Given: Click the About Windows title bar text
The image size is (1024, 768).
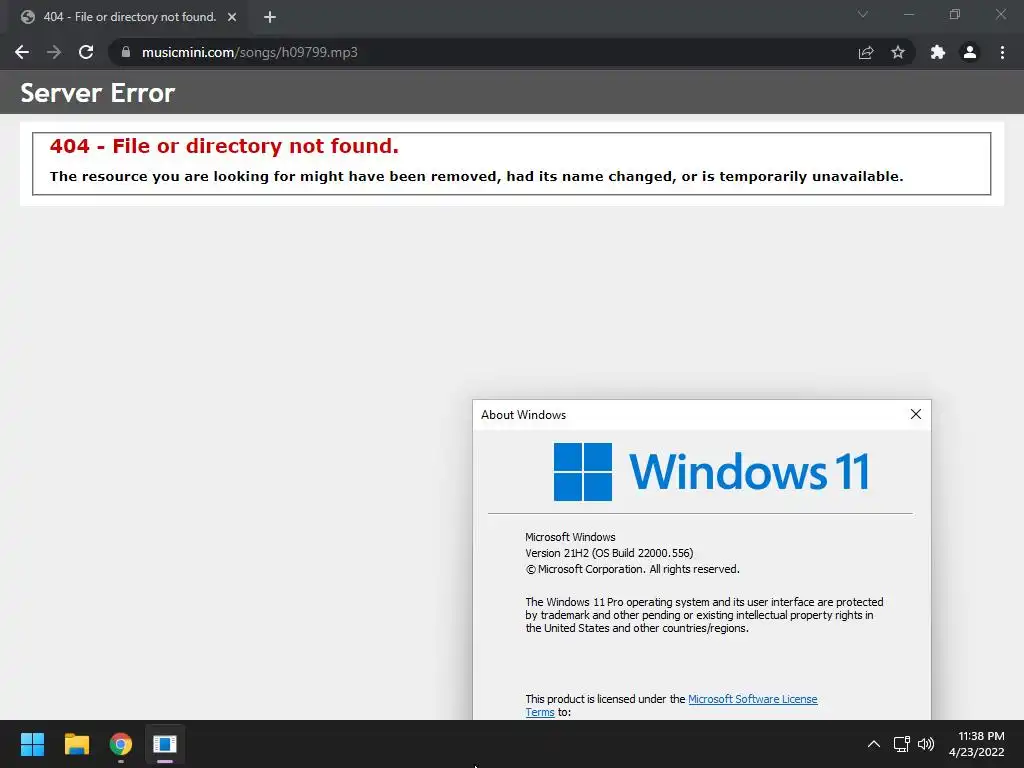Looking at the screenshot, I should click(524, 415).
